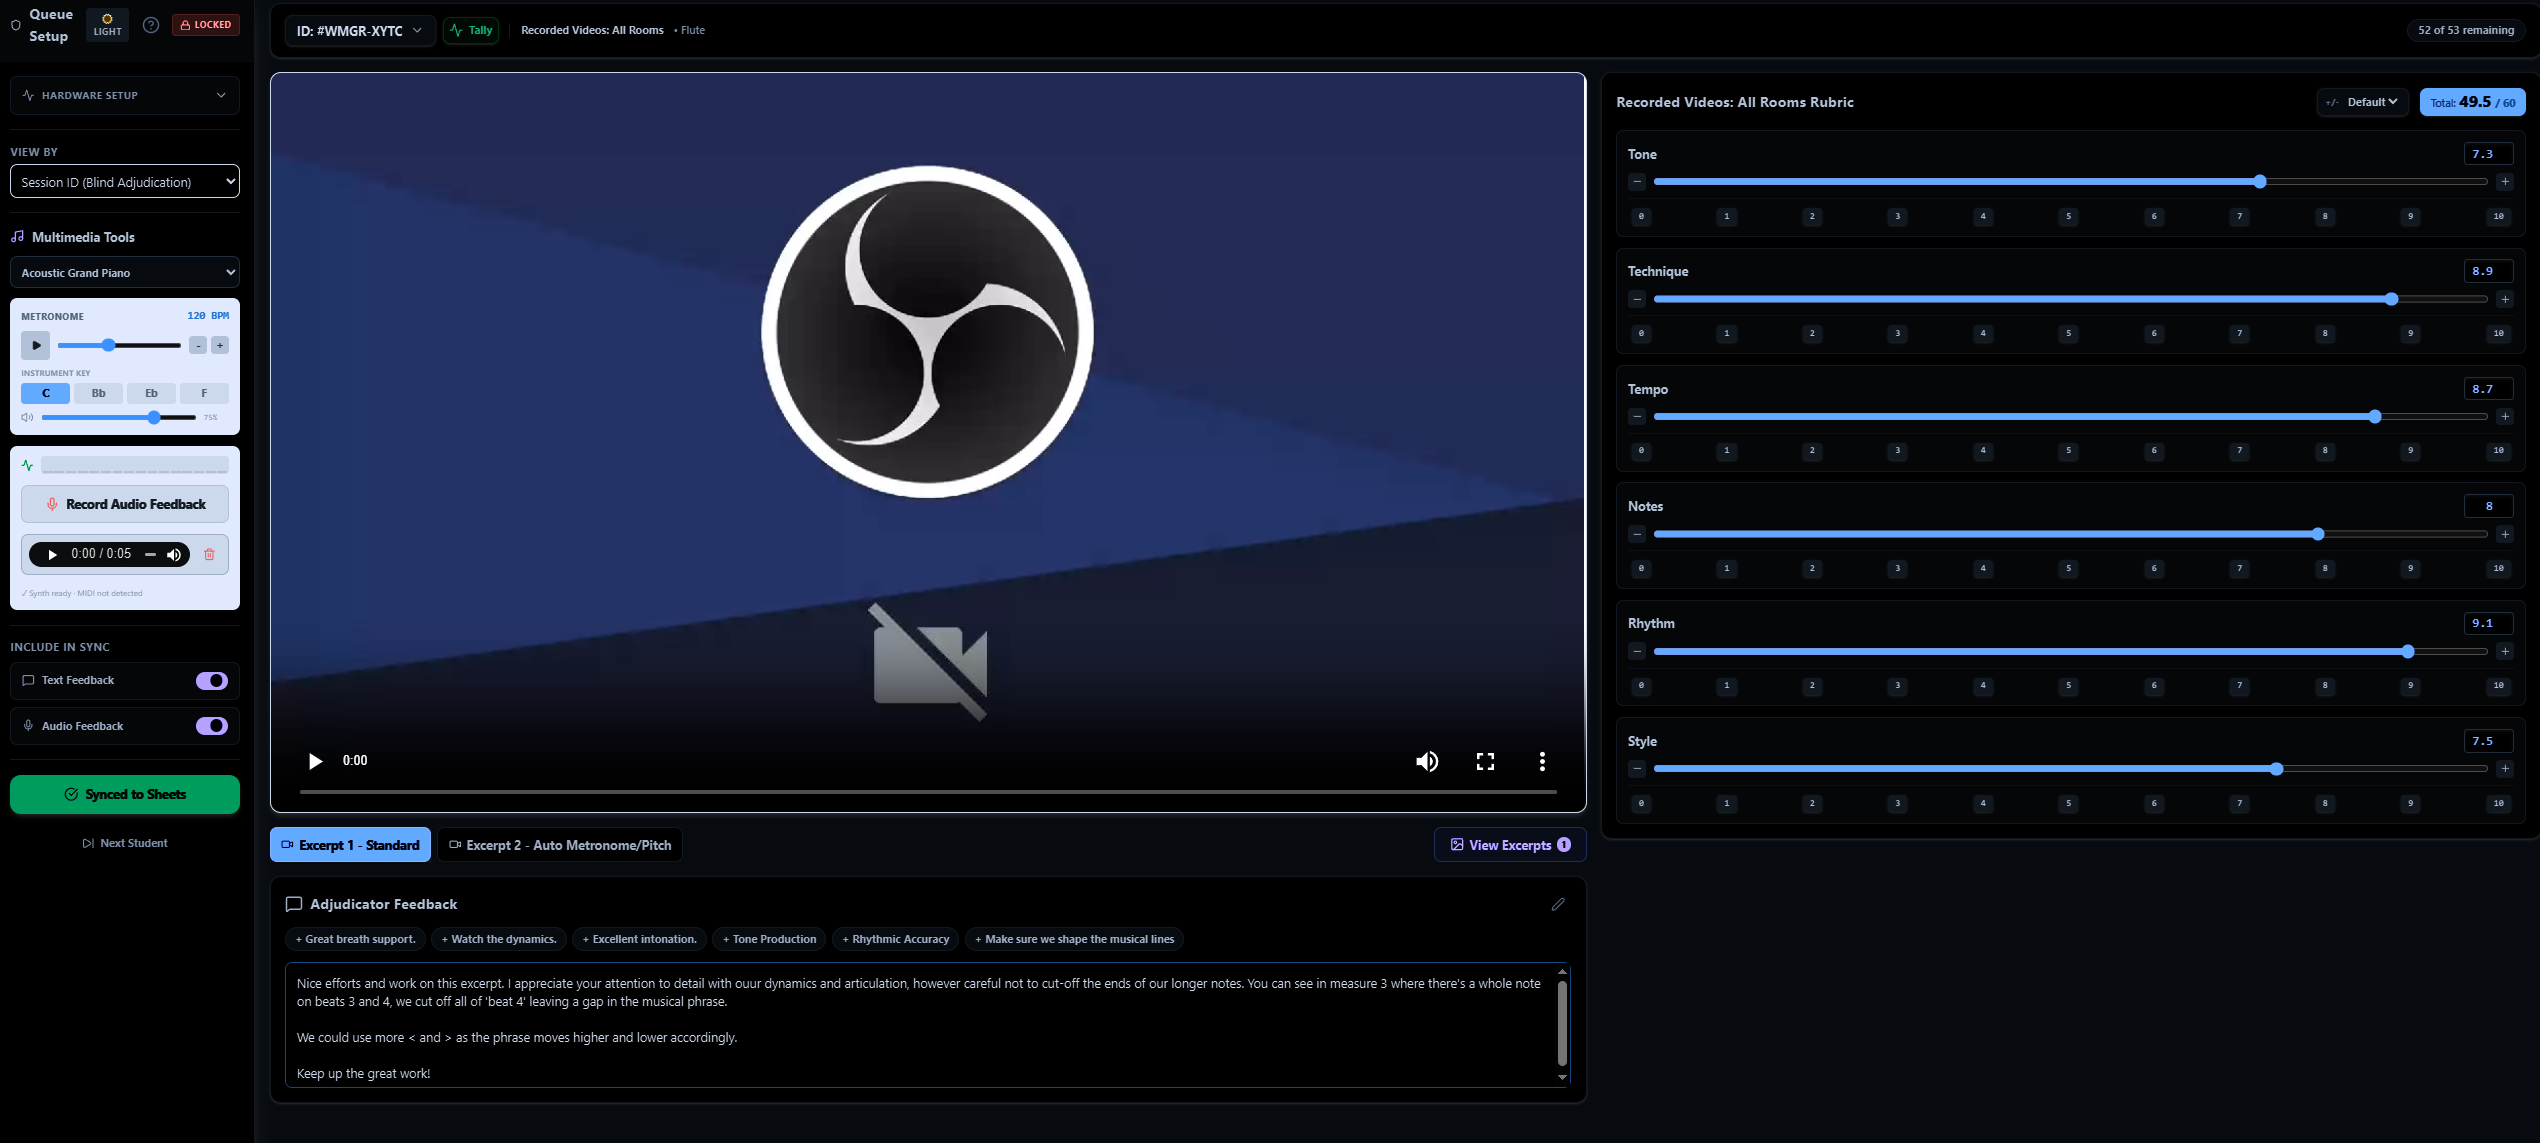The width and height of the screenshot is (2540, 1143).
Task: Increase Style score with plus button
Action: (x=2505, y=769)
